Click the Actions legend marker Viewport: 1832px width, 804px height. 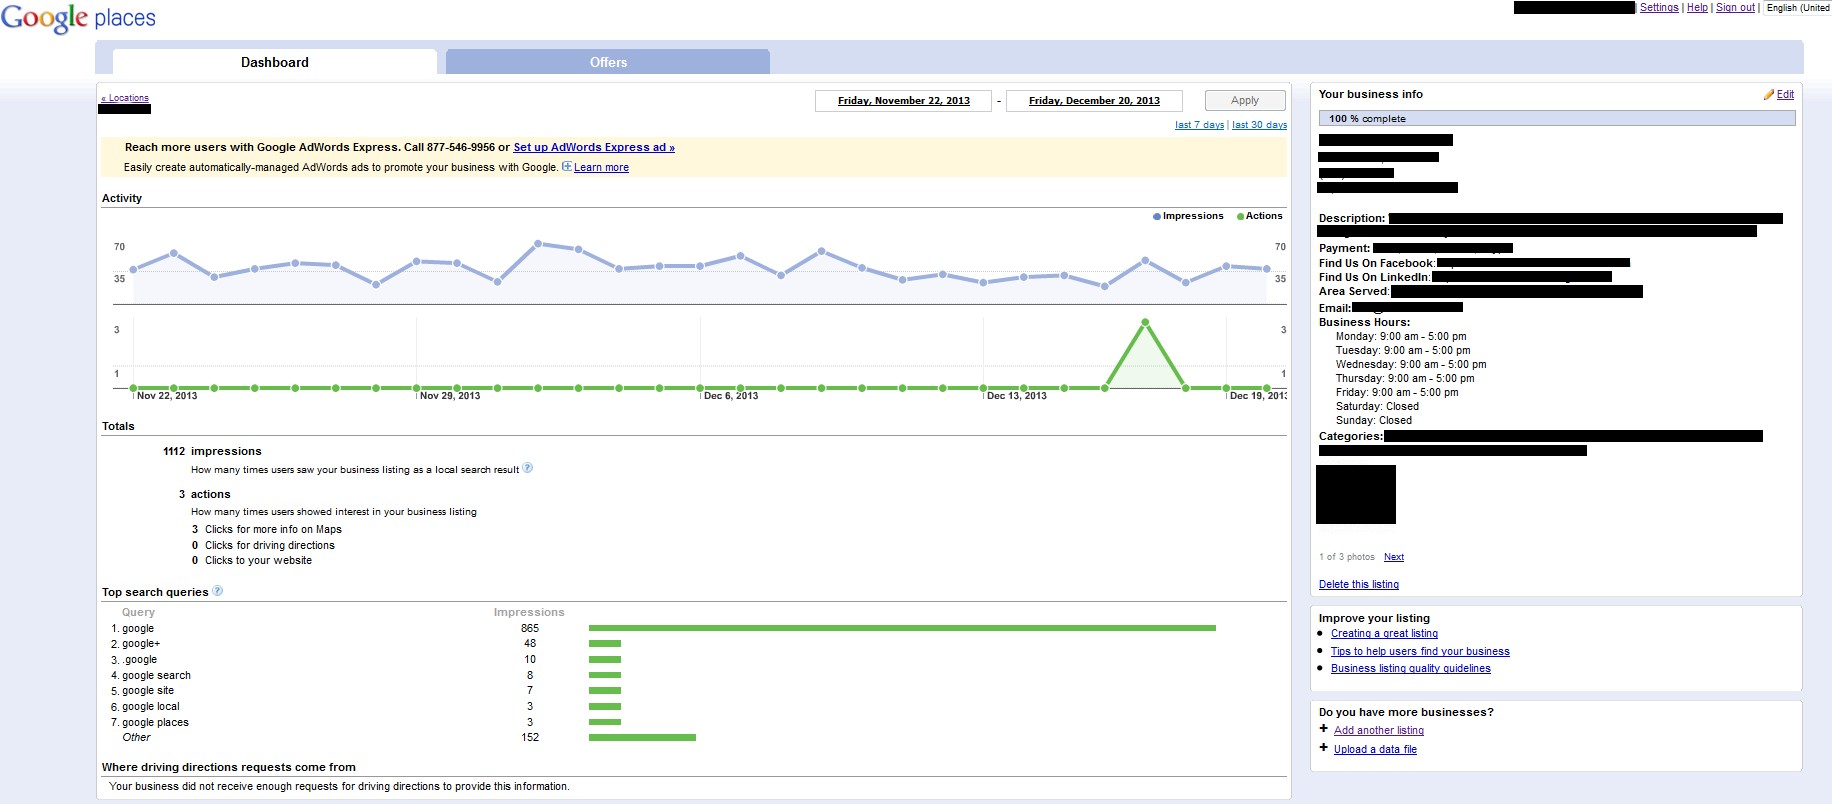pos(1241,216)
